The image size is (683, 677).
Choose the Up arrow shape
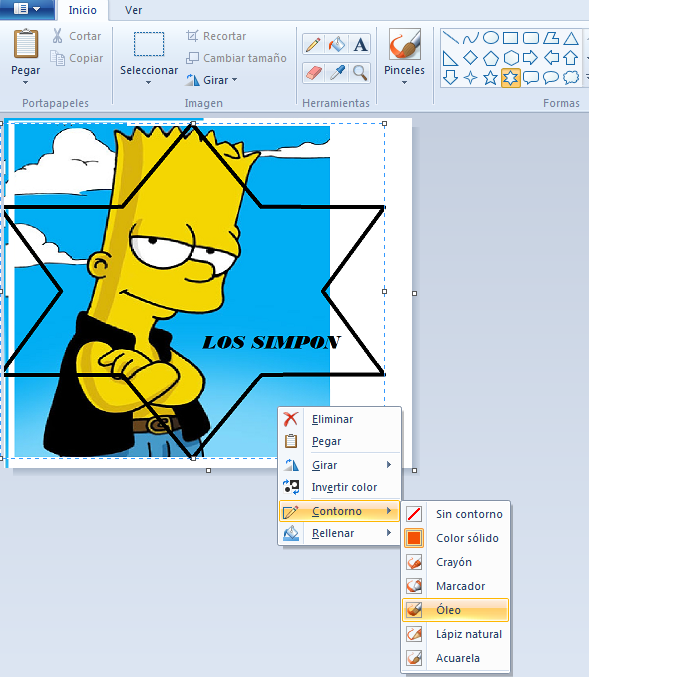coord(571,58)
